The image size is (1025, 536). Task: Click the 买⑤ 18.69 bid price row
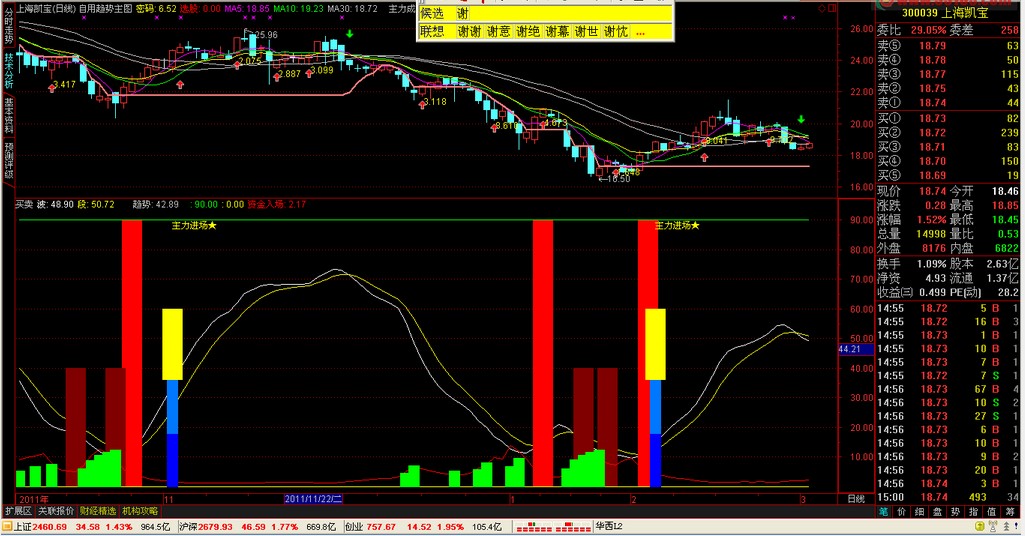[x=948, y=175]
